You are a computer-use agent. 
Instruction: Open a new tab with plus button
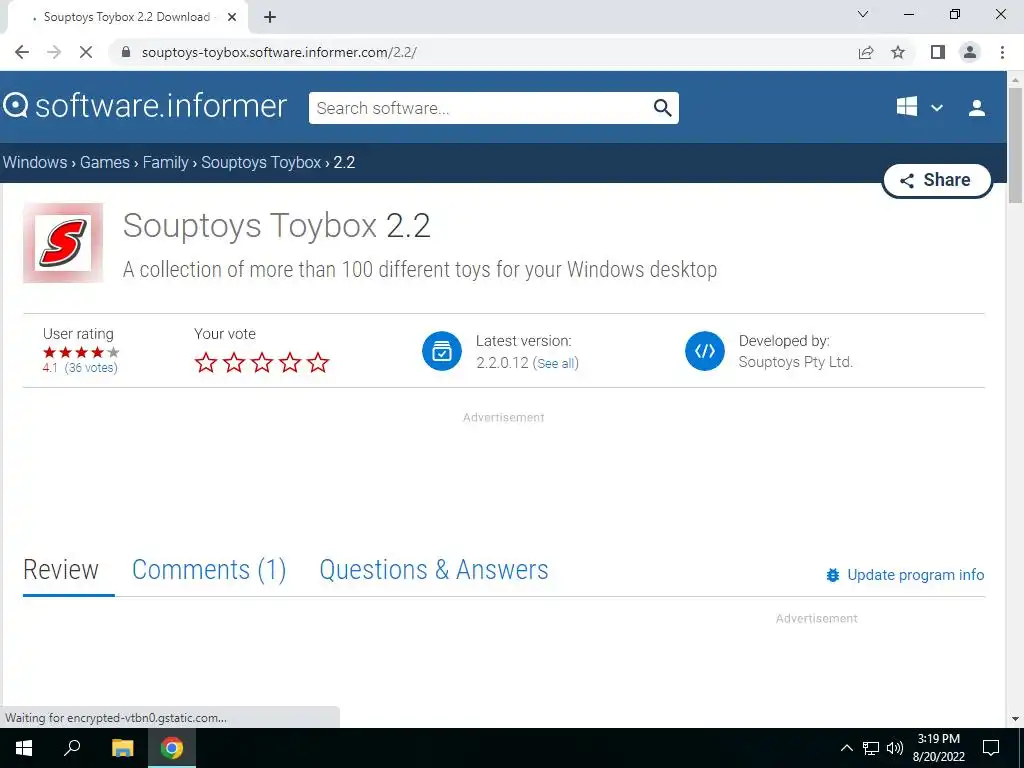tap(270, 17)
